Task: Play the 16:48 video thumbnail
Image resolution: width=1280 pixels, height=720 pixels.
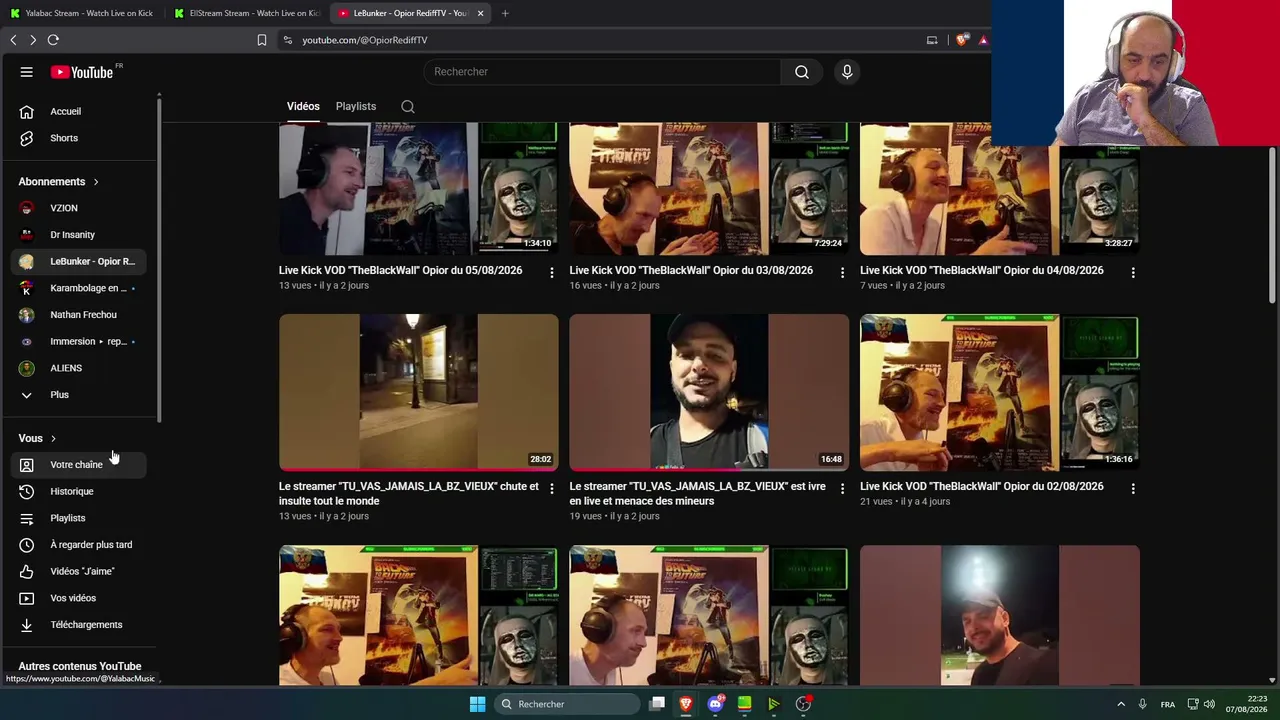Action: [709, 392]
